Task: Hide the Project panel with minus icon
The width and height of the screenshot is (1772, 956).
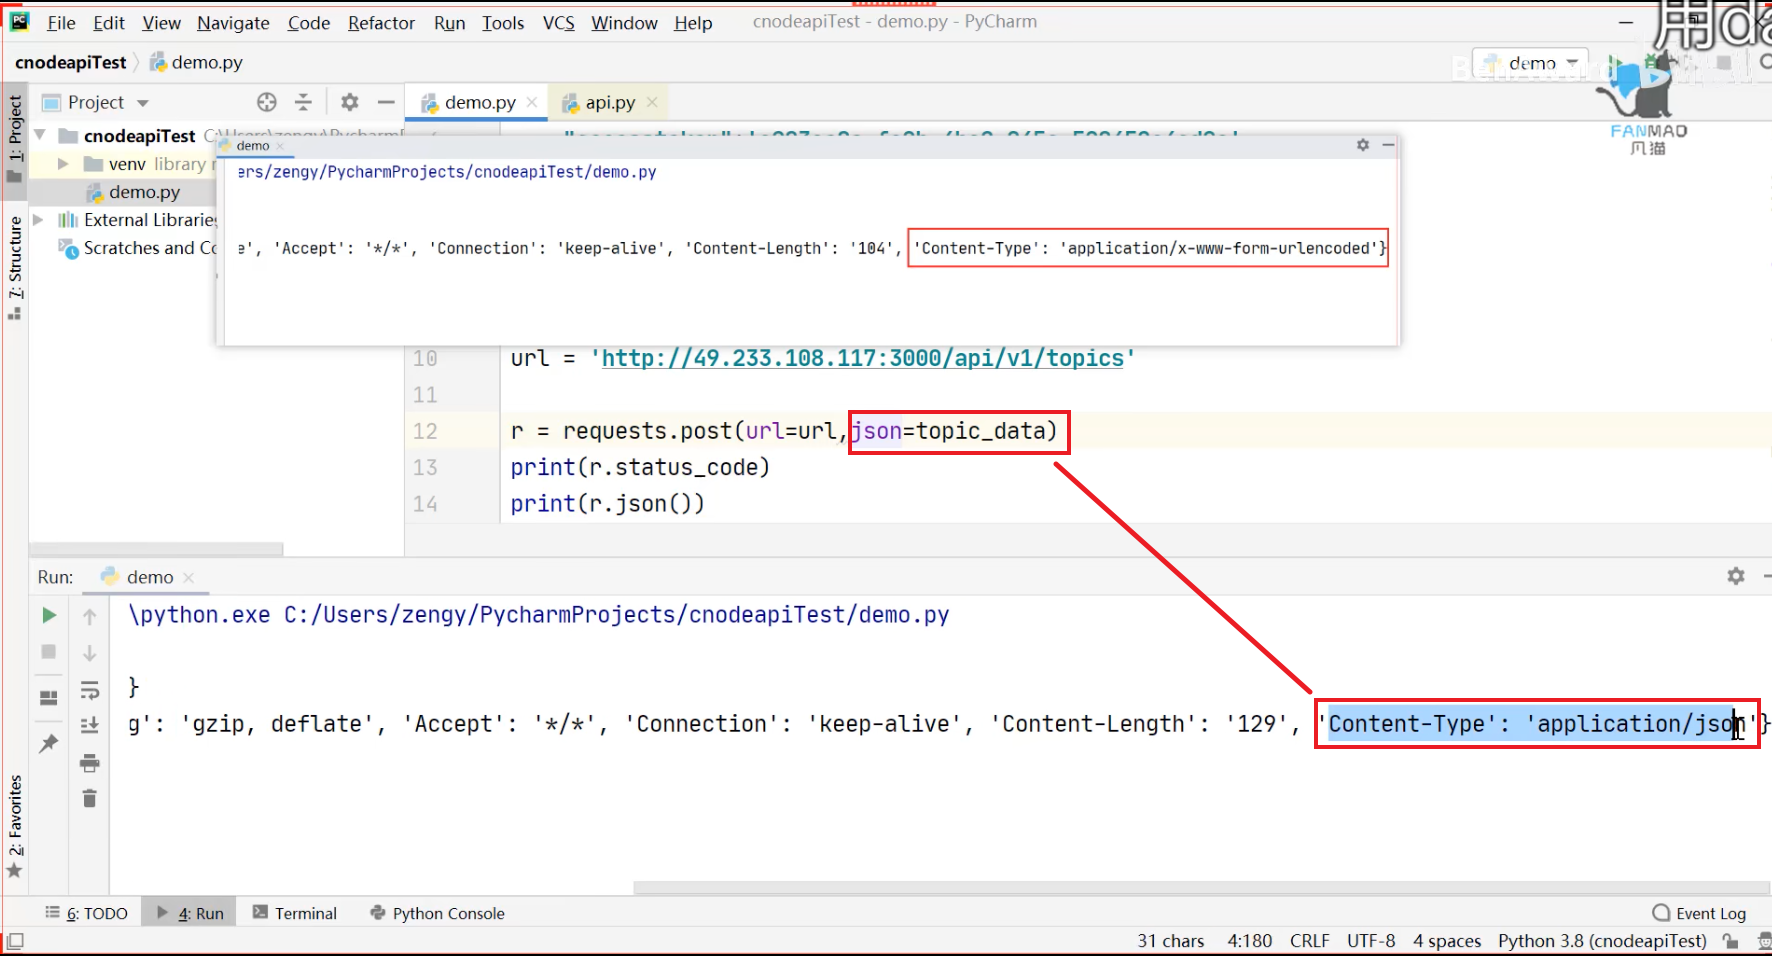Action: click(386, 102)
